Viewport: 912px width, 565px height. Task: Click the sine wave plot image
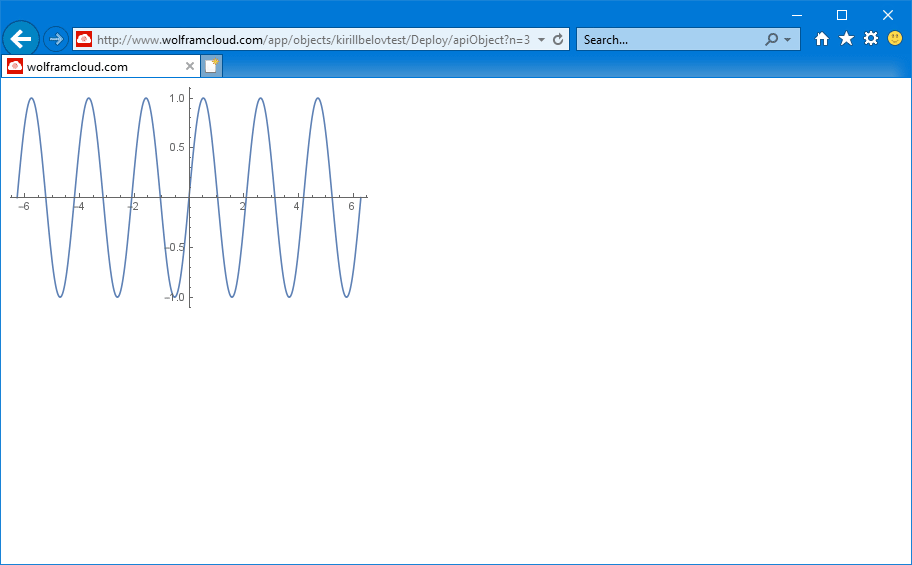[x=189, y=197]
